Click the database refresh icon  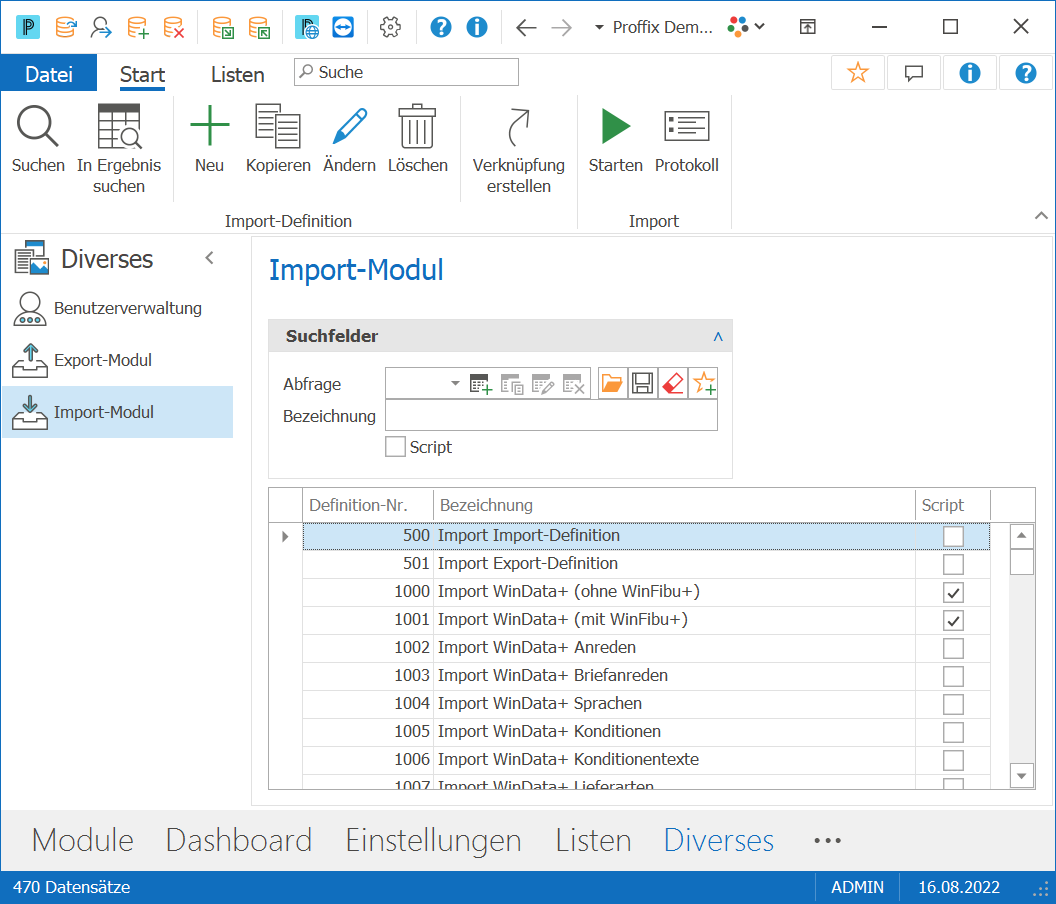[x=65, y=27]
